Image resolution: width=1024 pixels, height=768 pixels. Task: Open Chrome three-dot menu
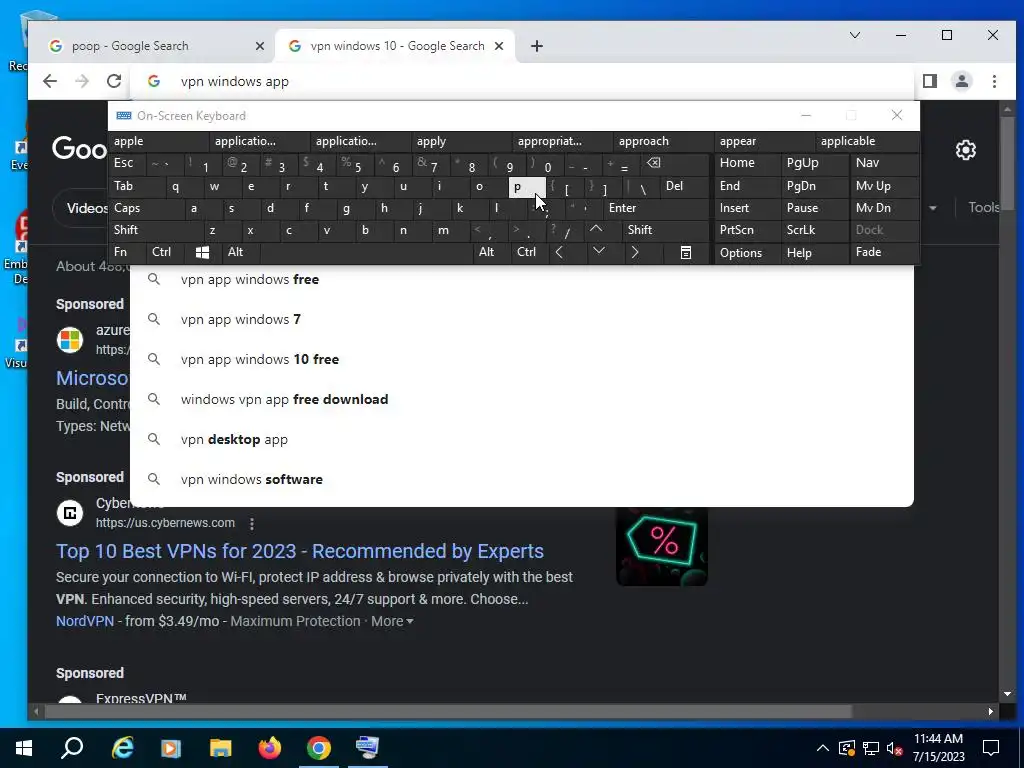point(994,81)
